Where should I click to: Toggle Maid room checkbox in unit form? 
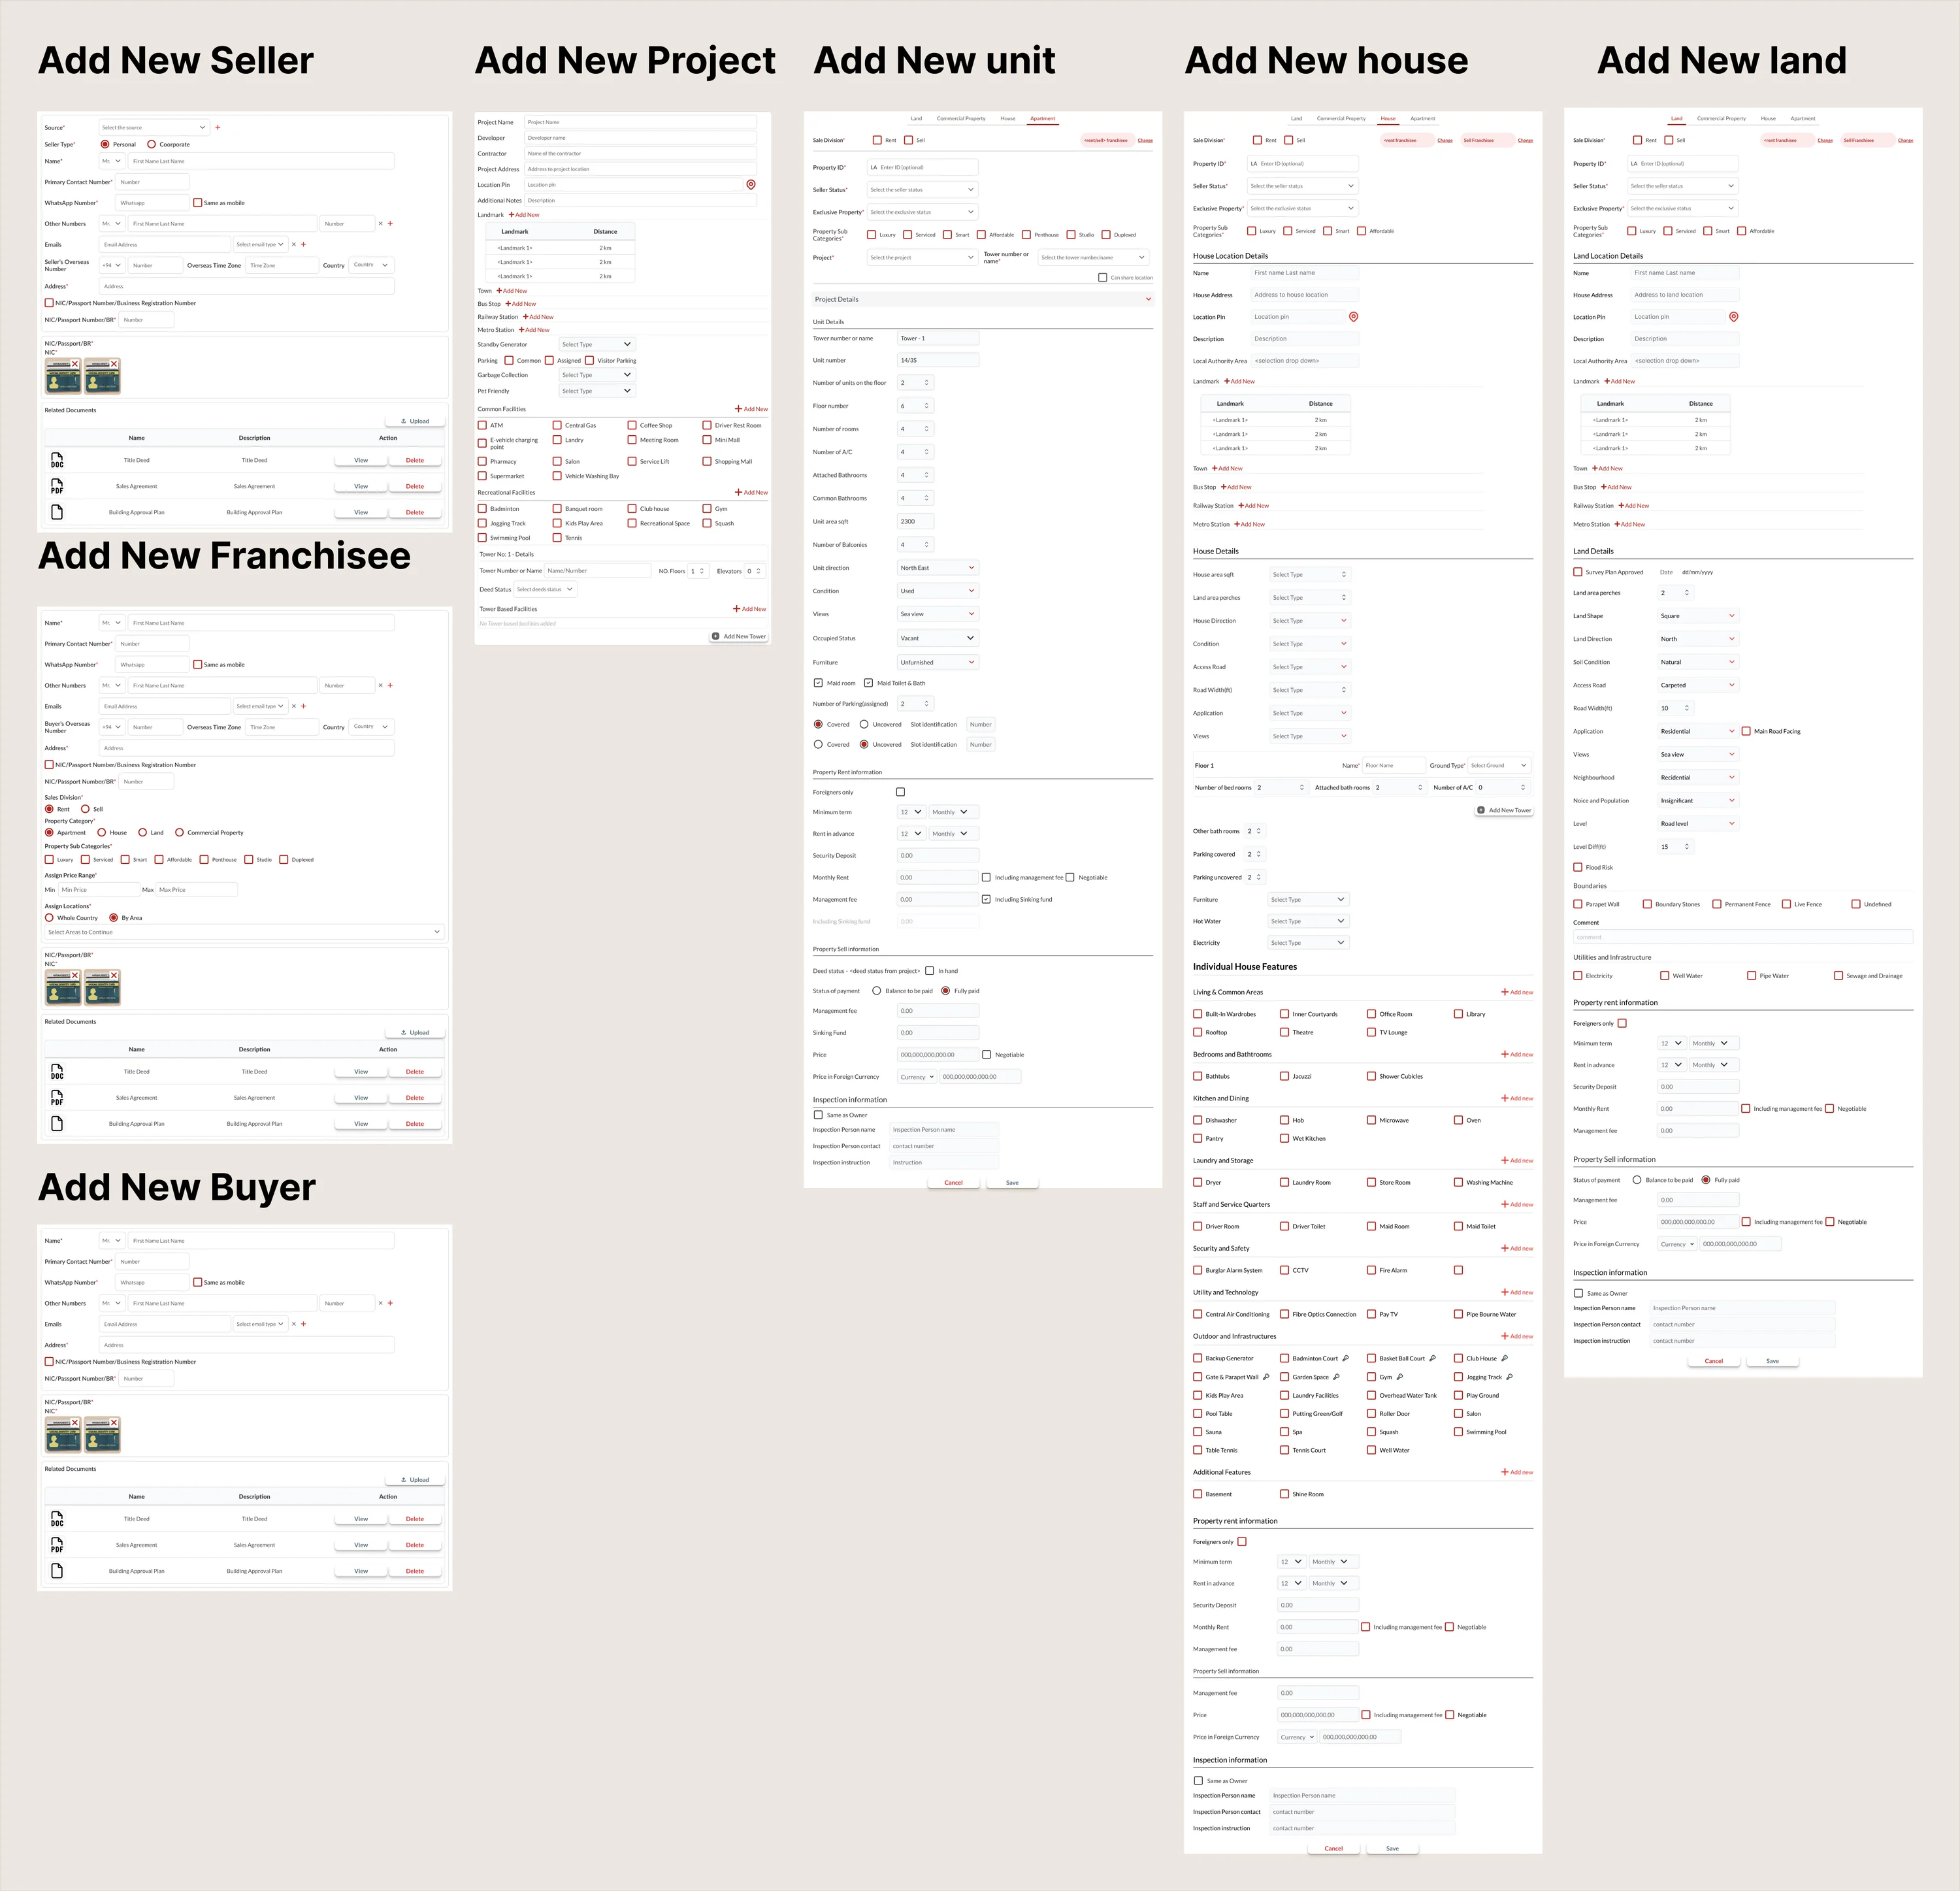pos(818,683)
